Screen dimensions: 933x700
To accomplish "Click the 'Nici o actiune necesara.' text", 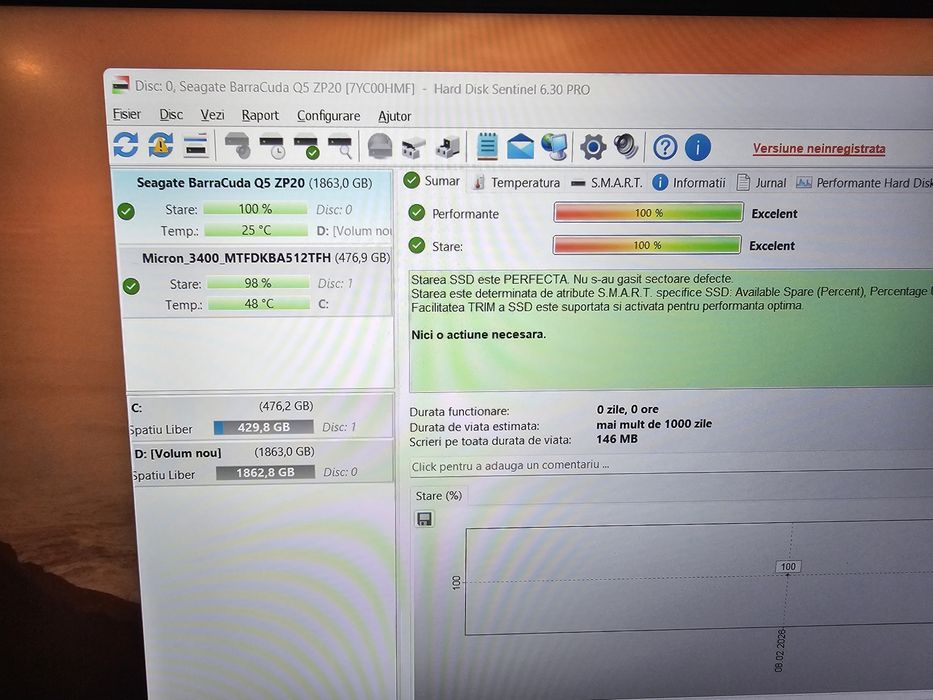I will 478,335.
